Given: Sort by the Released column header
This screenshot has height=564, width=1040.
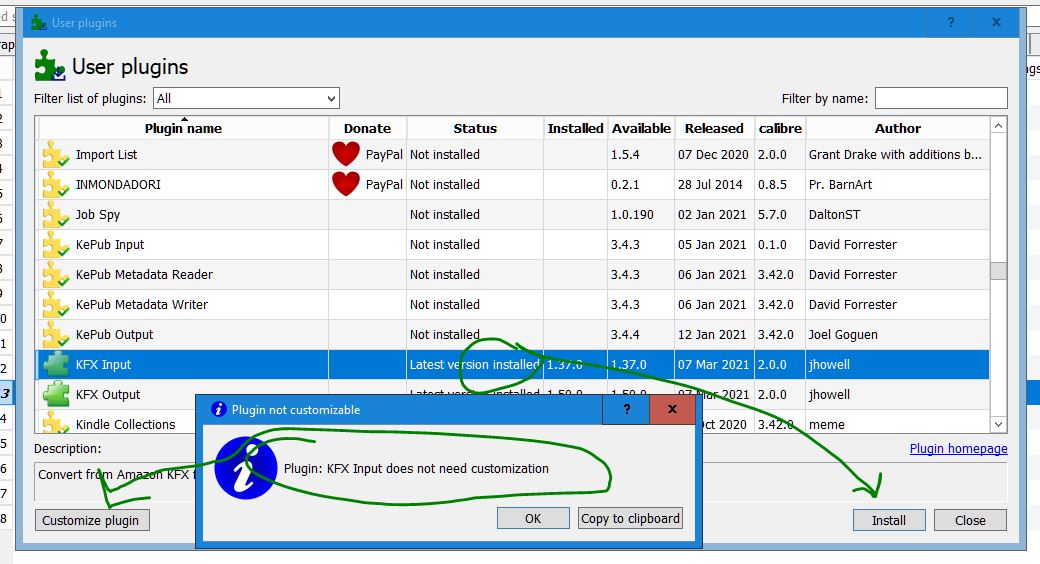Looking at the screenshot, I should point(714,128).
